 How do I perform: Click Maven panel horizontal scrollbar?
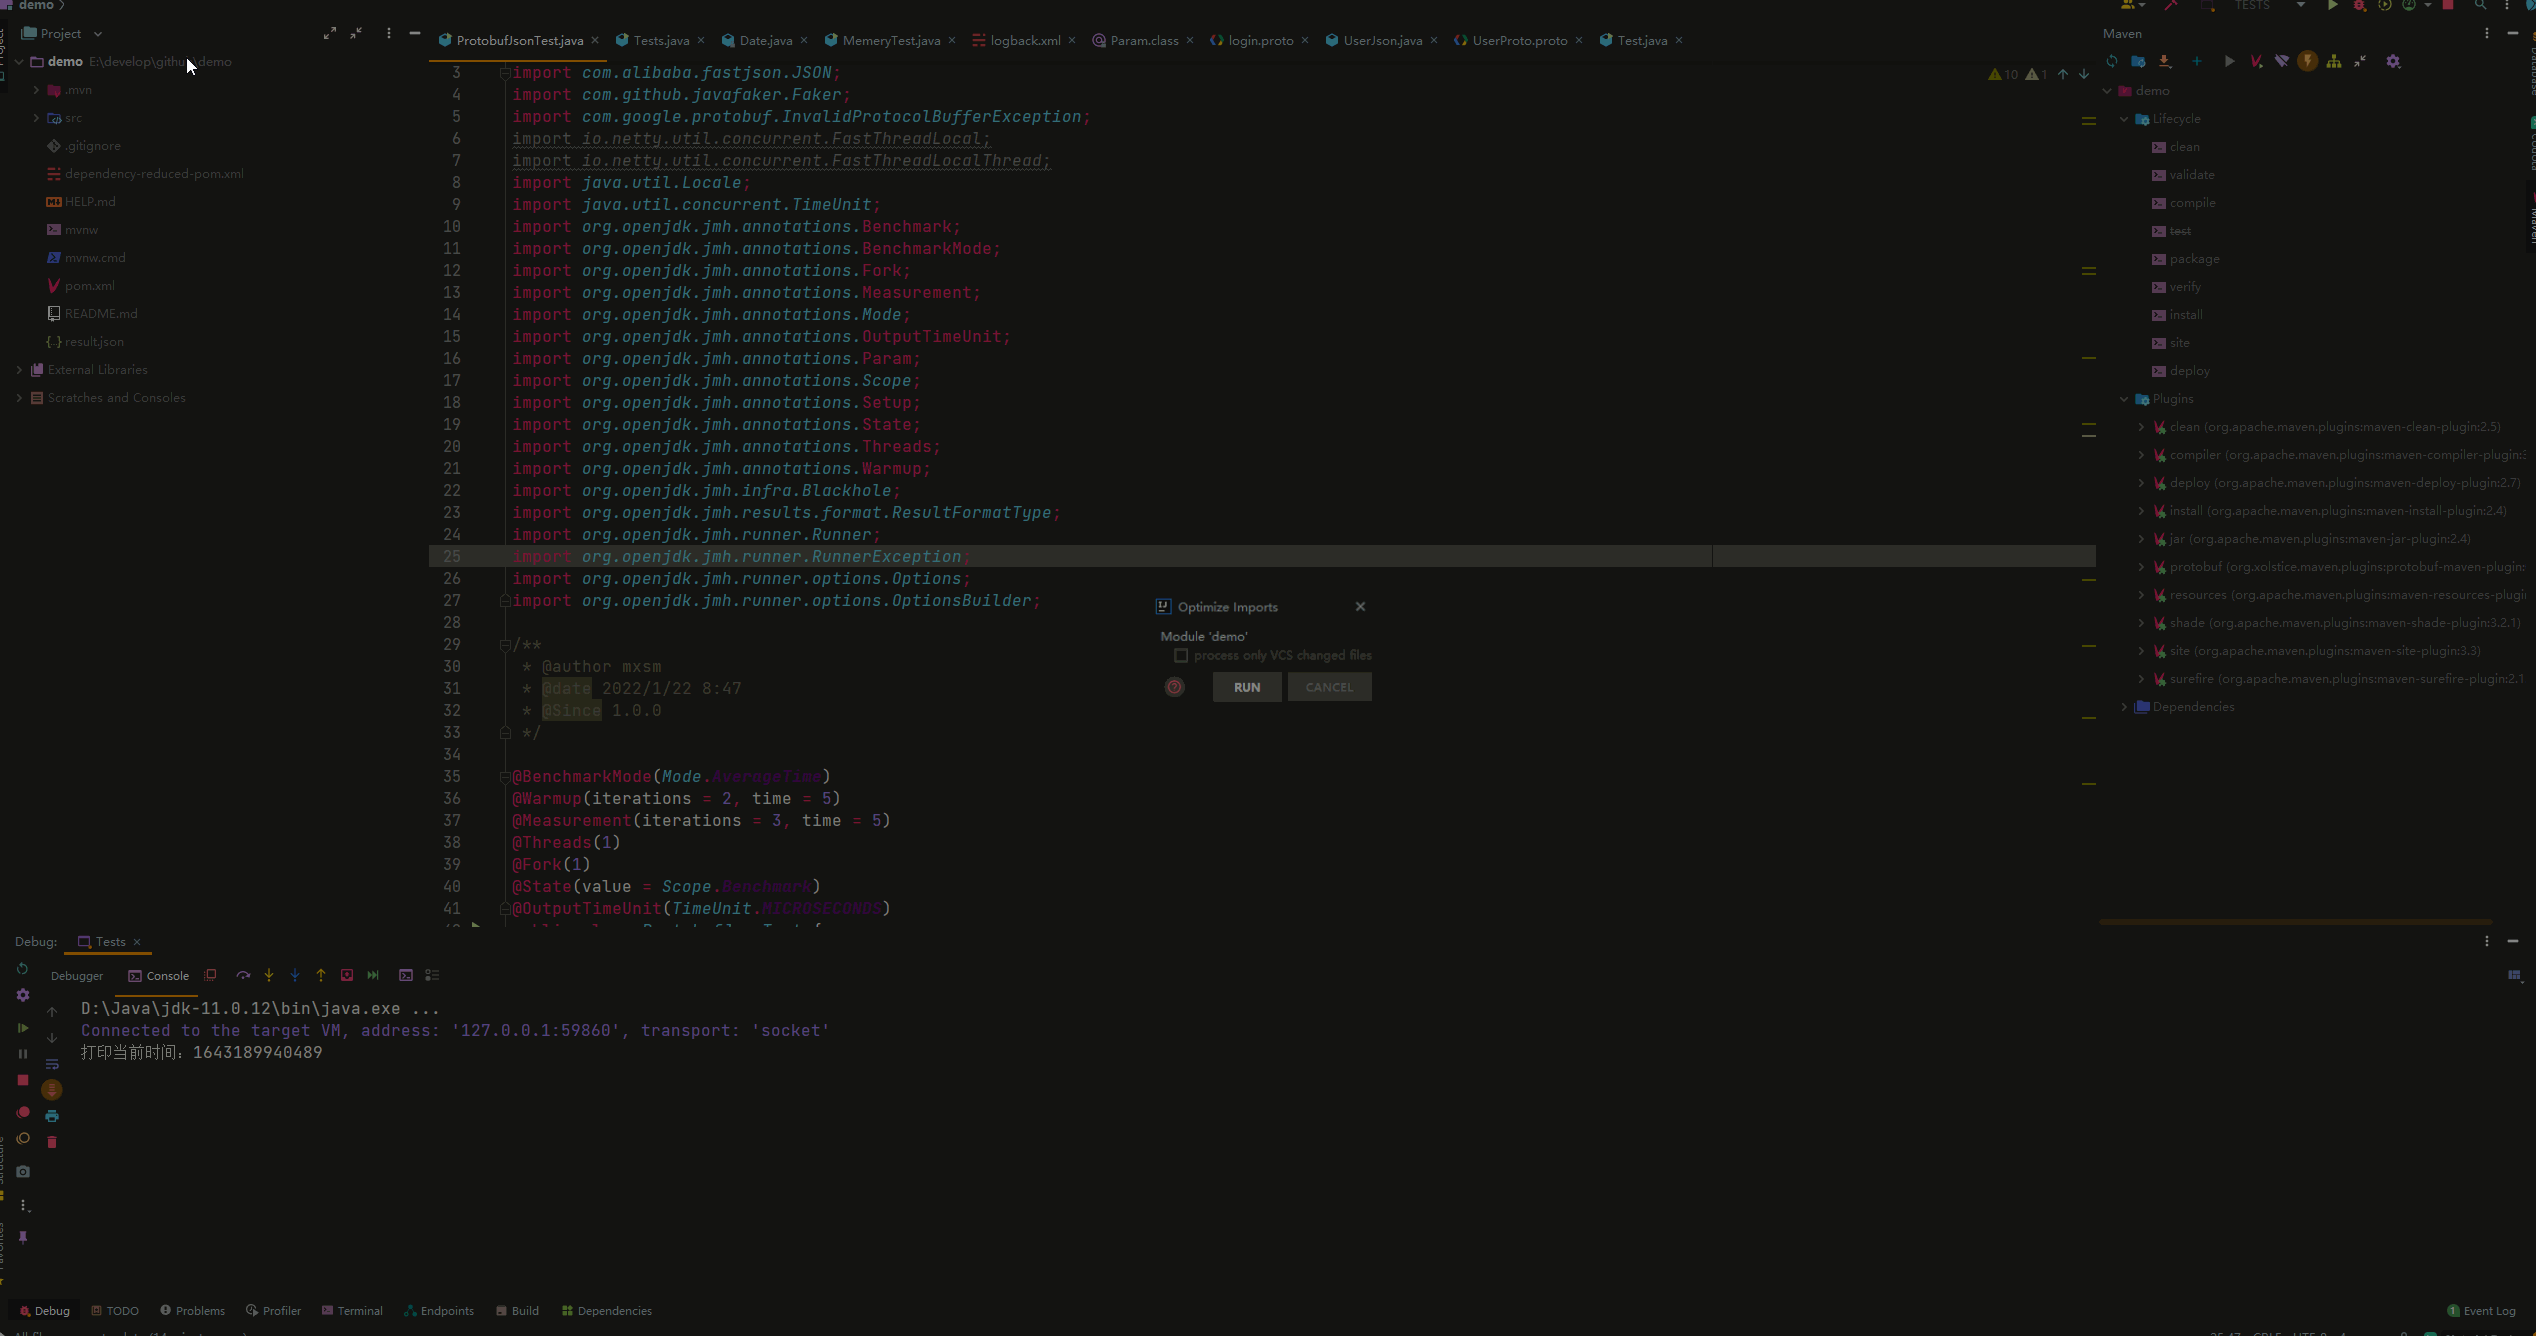[x=2295, y=921]
